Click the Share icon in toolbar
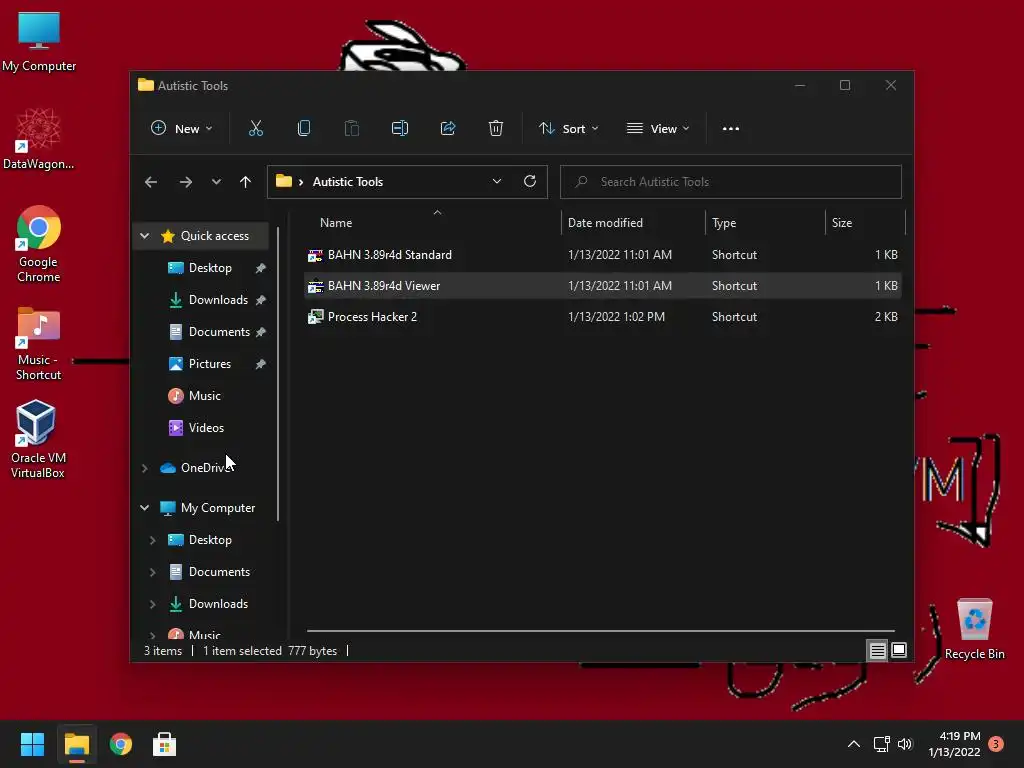 point(448,129)
